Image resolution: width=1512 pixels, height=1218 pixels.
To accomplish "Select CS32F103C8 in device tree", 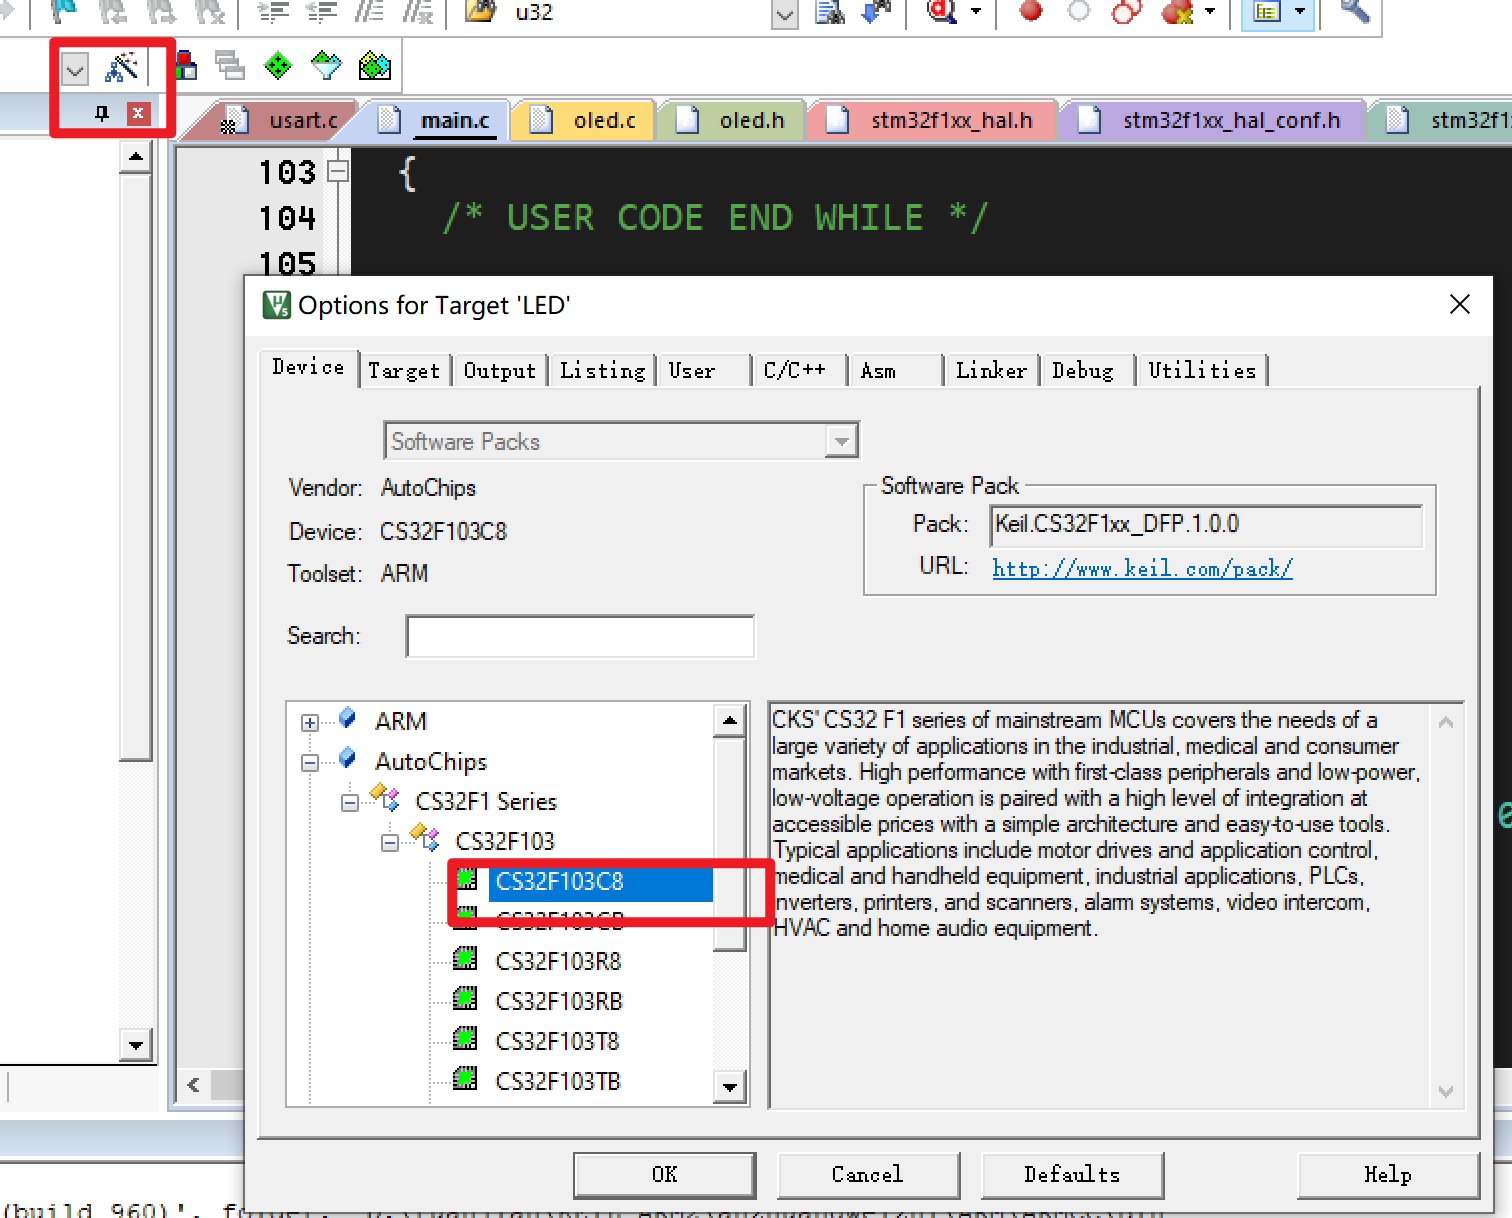I will (x=559, y=881).
